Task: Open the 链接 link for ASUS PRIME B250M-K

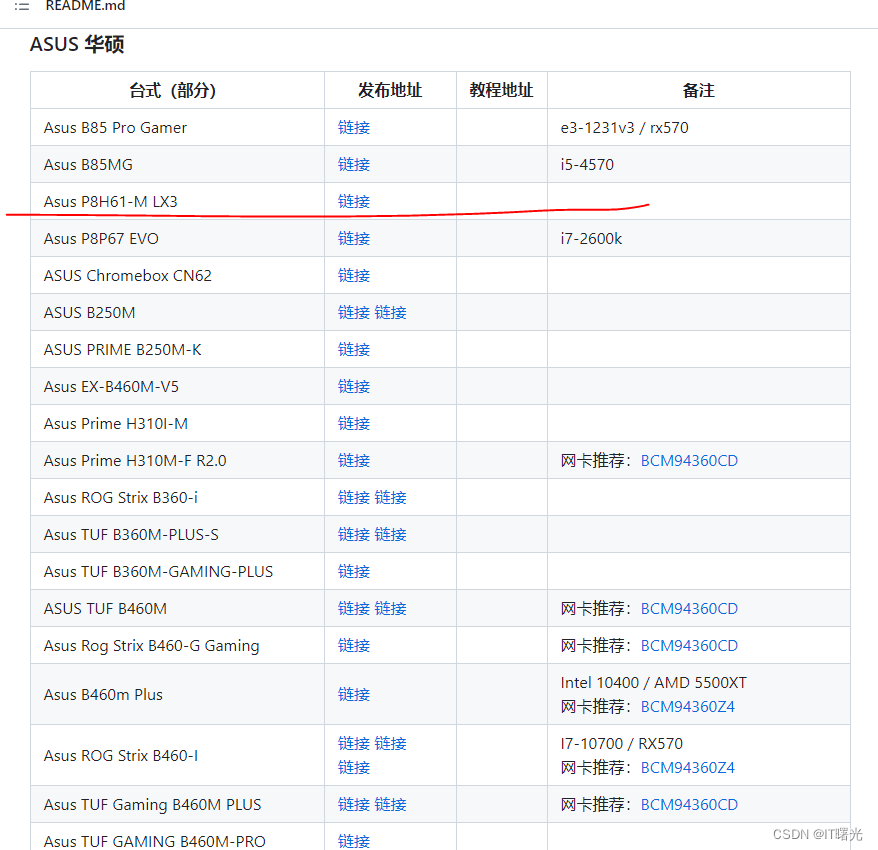Action: pyautogui.click(x=354, y=349)
